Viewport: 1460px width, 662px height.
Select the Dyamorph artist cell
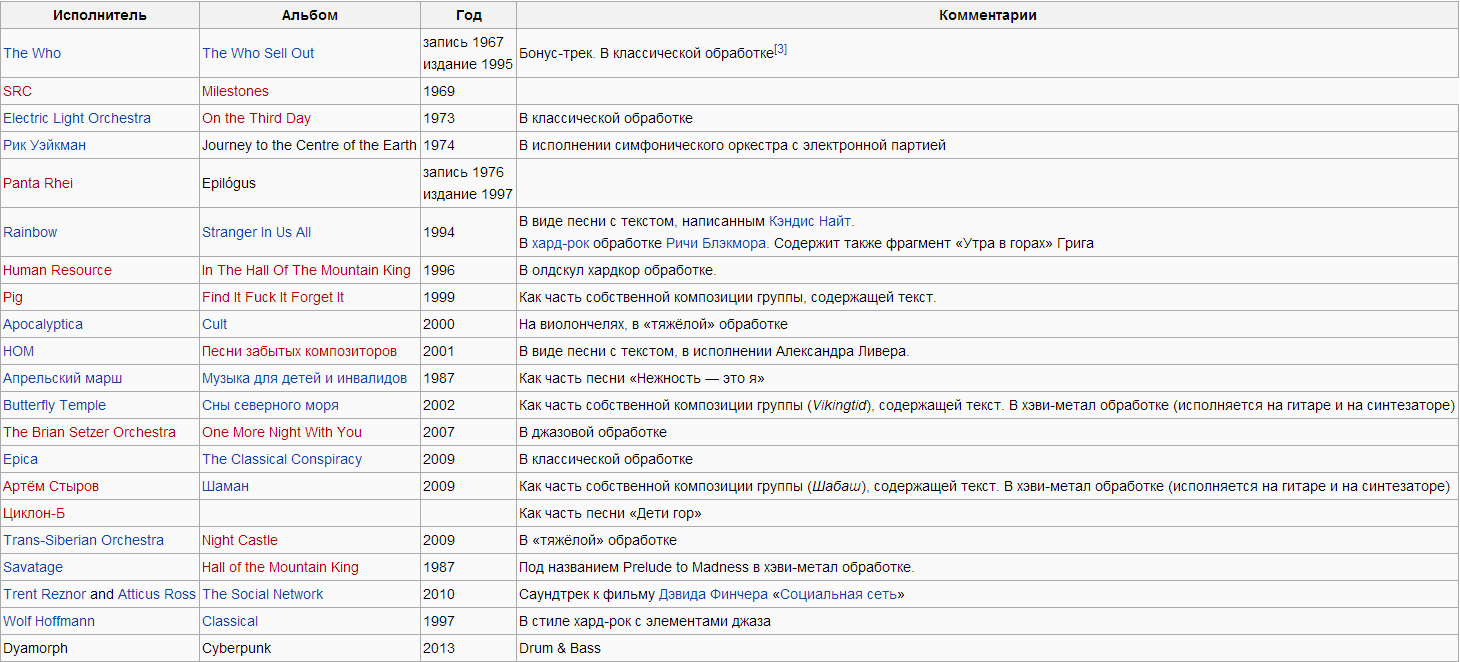point(100,648)
